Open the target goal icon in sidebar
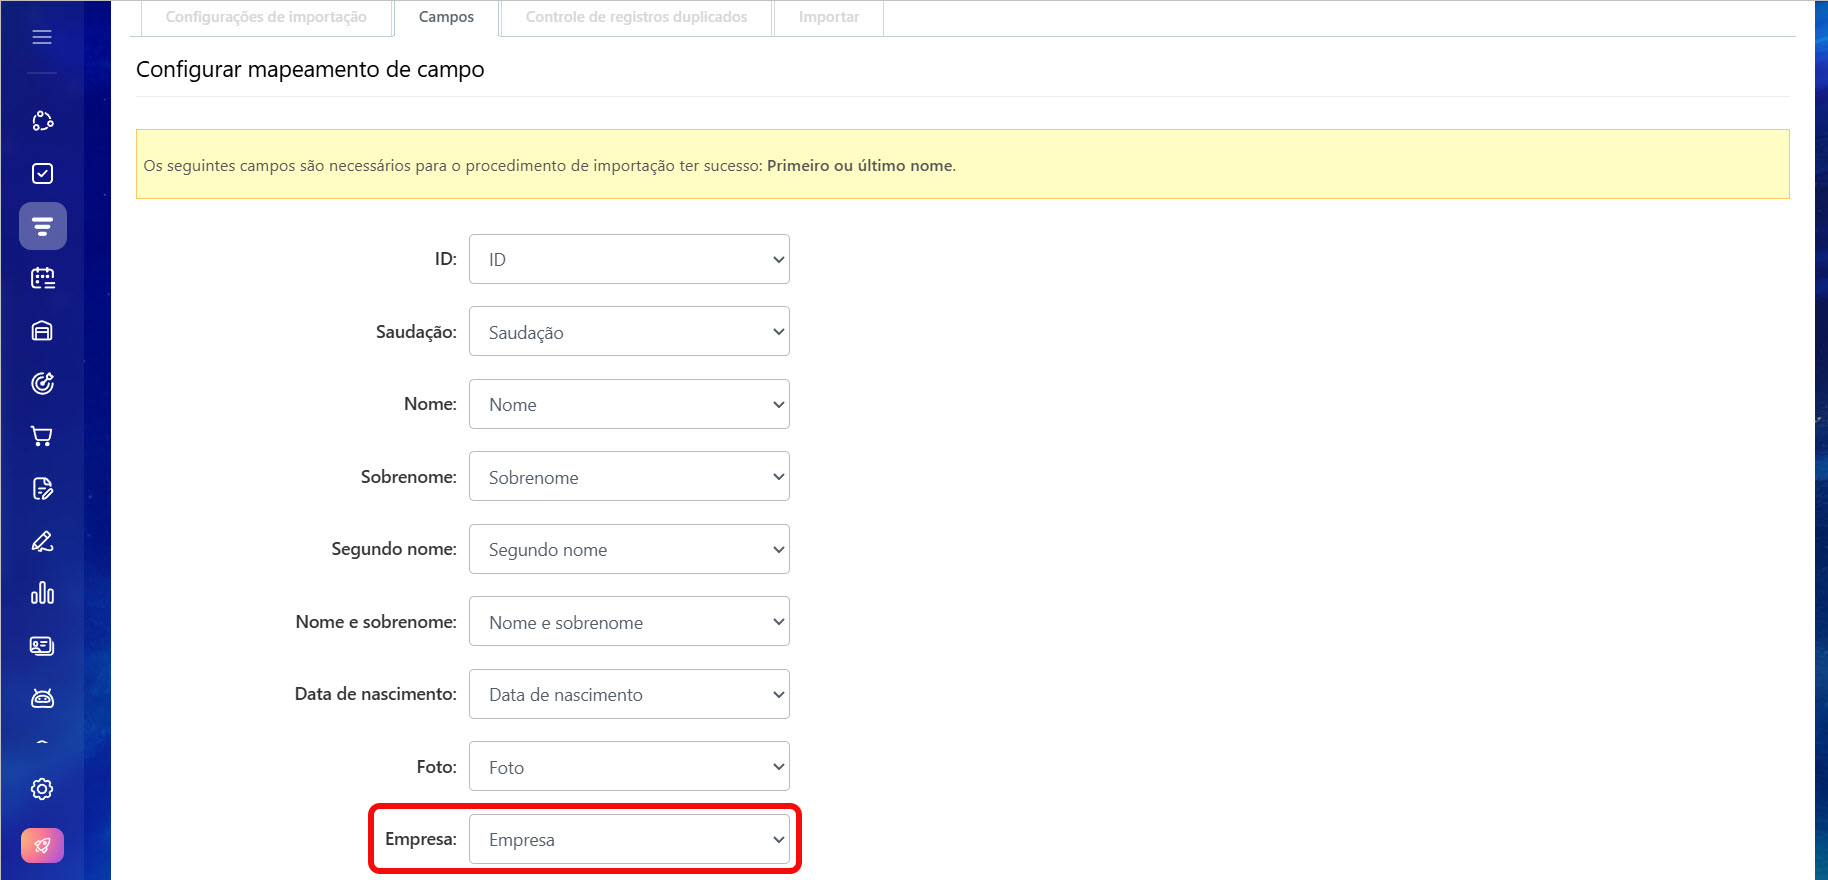This screenshot has height=880, width=1828. point(42,383)
